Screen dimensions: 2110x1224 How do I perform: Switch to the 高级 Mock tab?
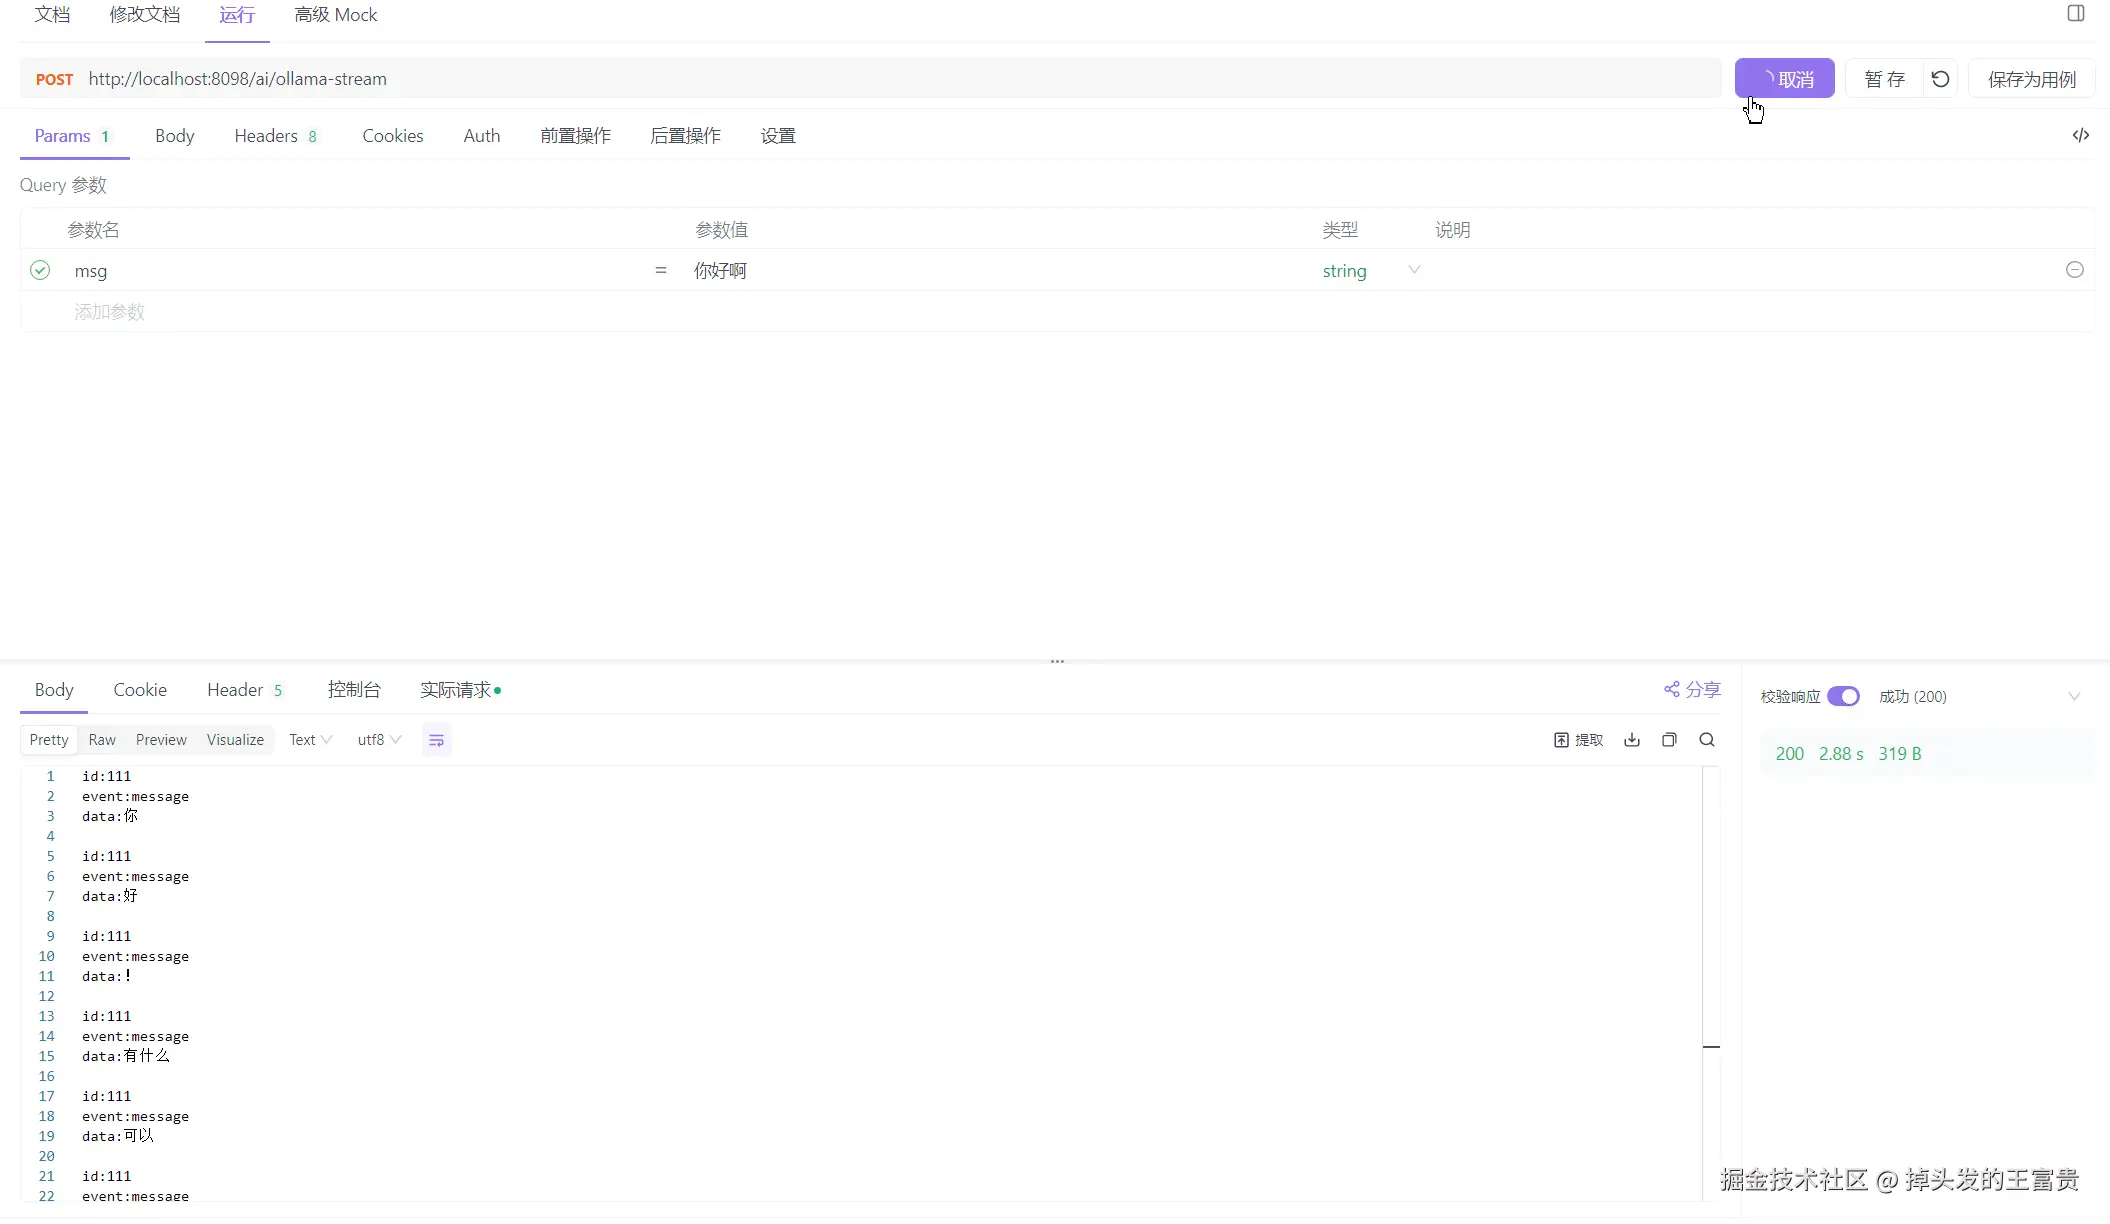coord(334,15)
